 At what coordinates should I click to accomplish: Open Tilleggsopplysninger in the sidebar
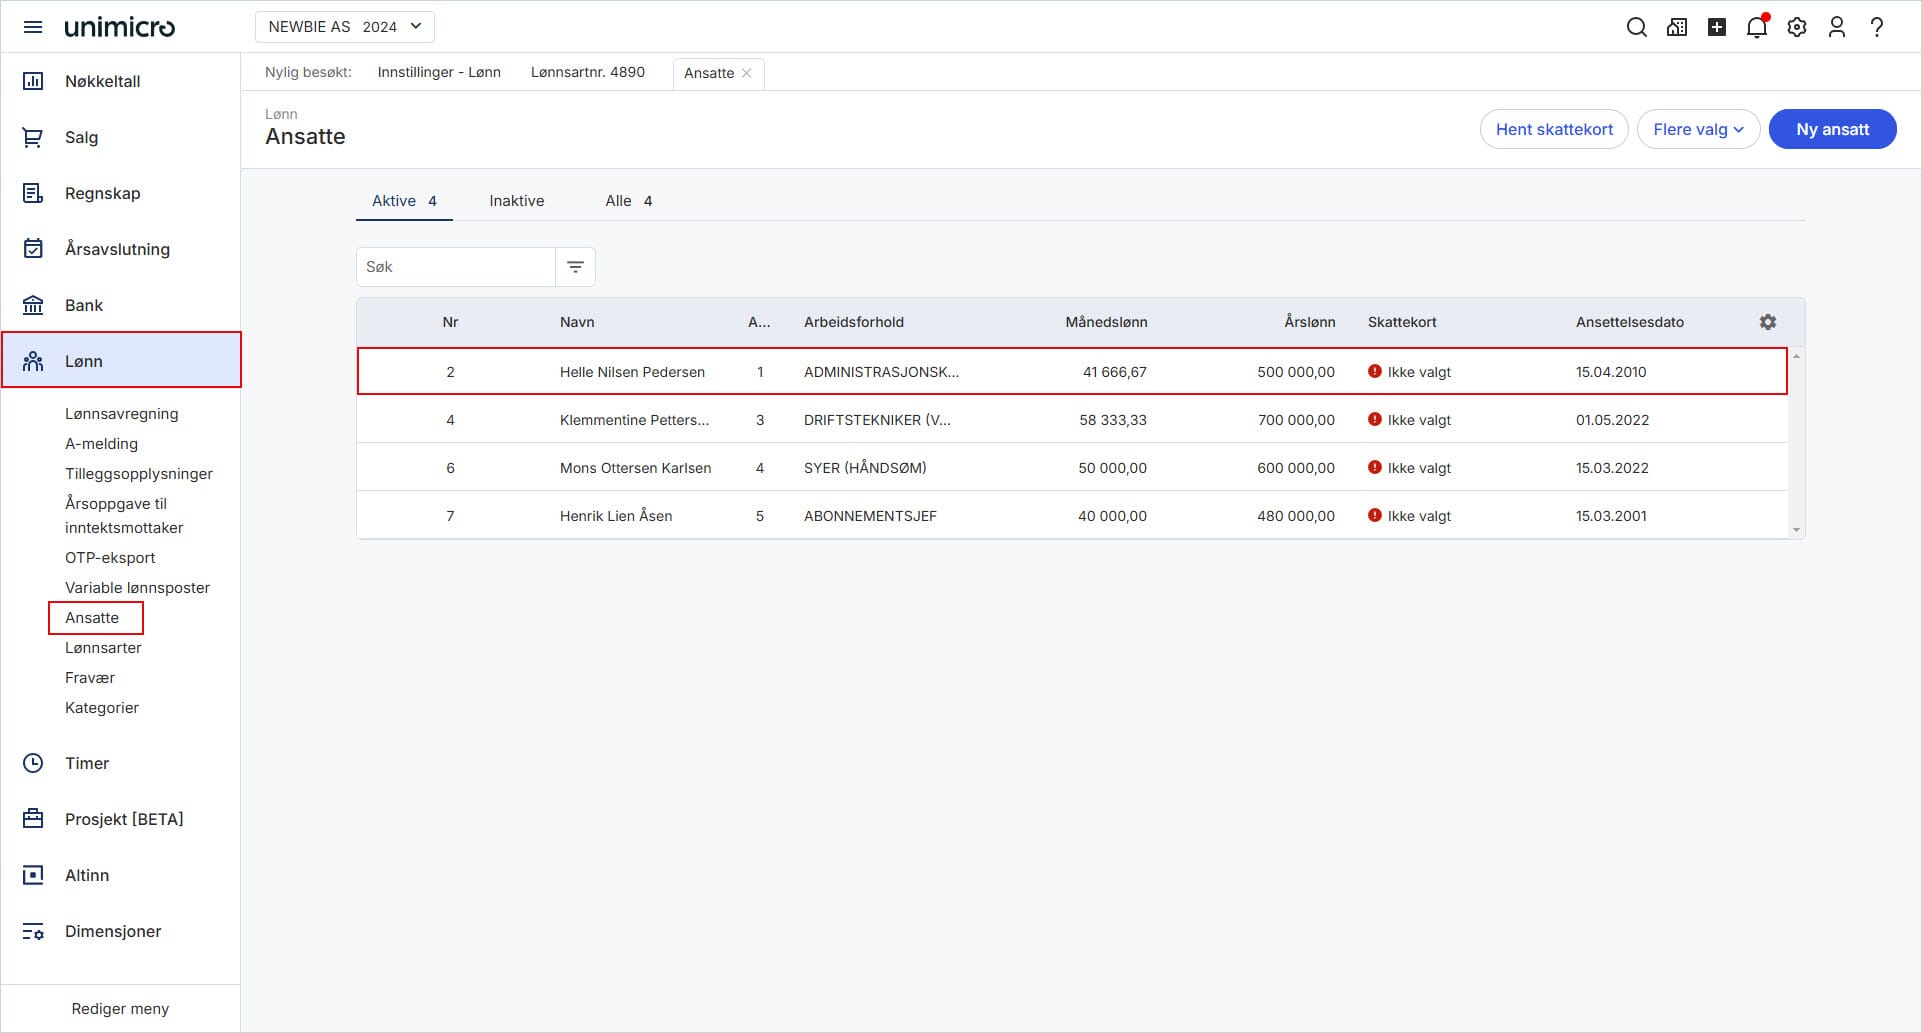click(139, 474)
